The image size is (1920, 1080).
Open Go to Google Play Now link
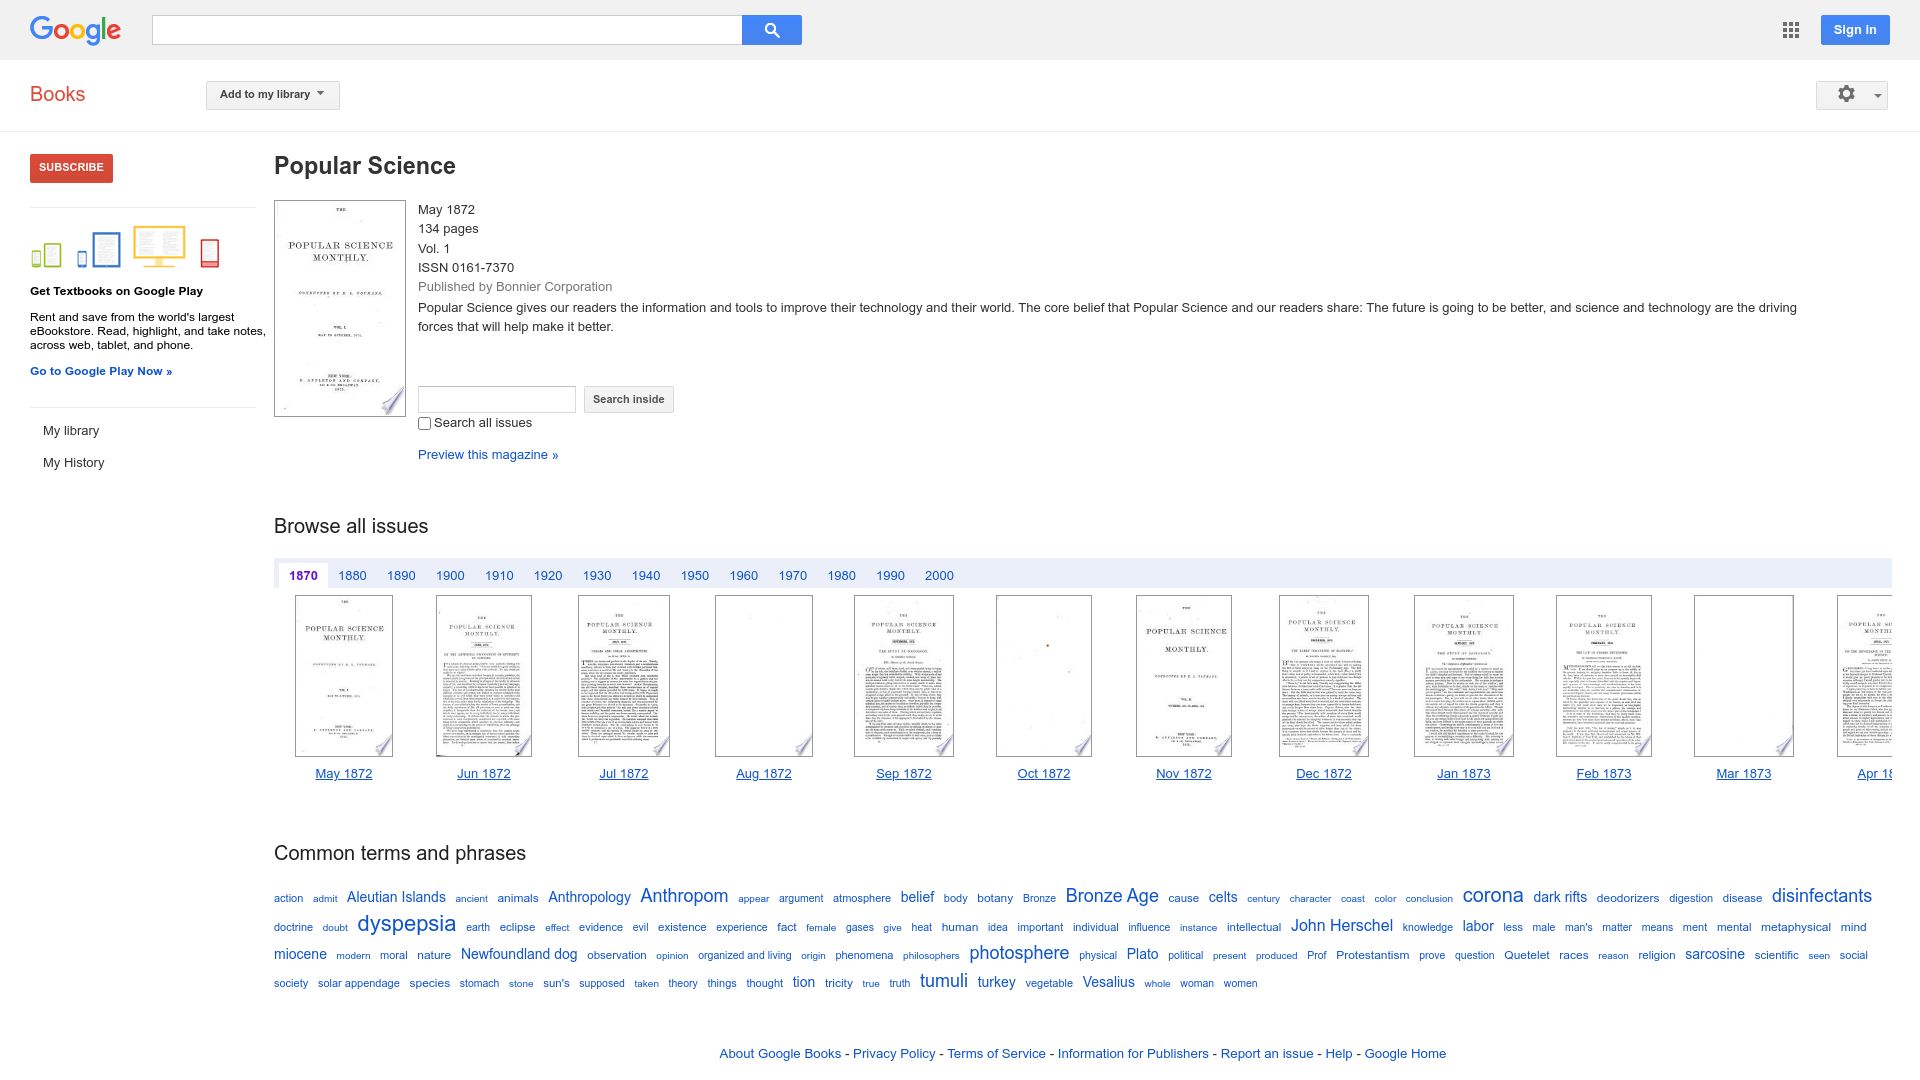(x=101, y=372)
